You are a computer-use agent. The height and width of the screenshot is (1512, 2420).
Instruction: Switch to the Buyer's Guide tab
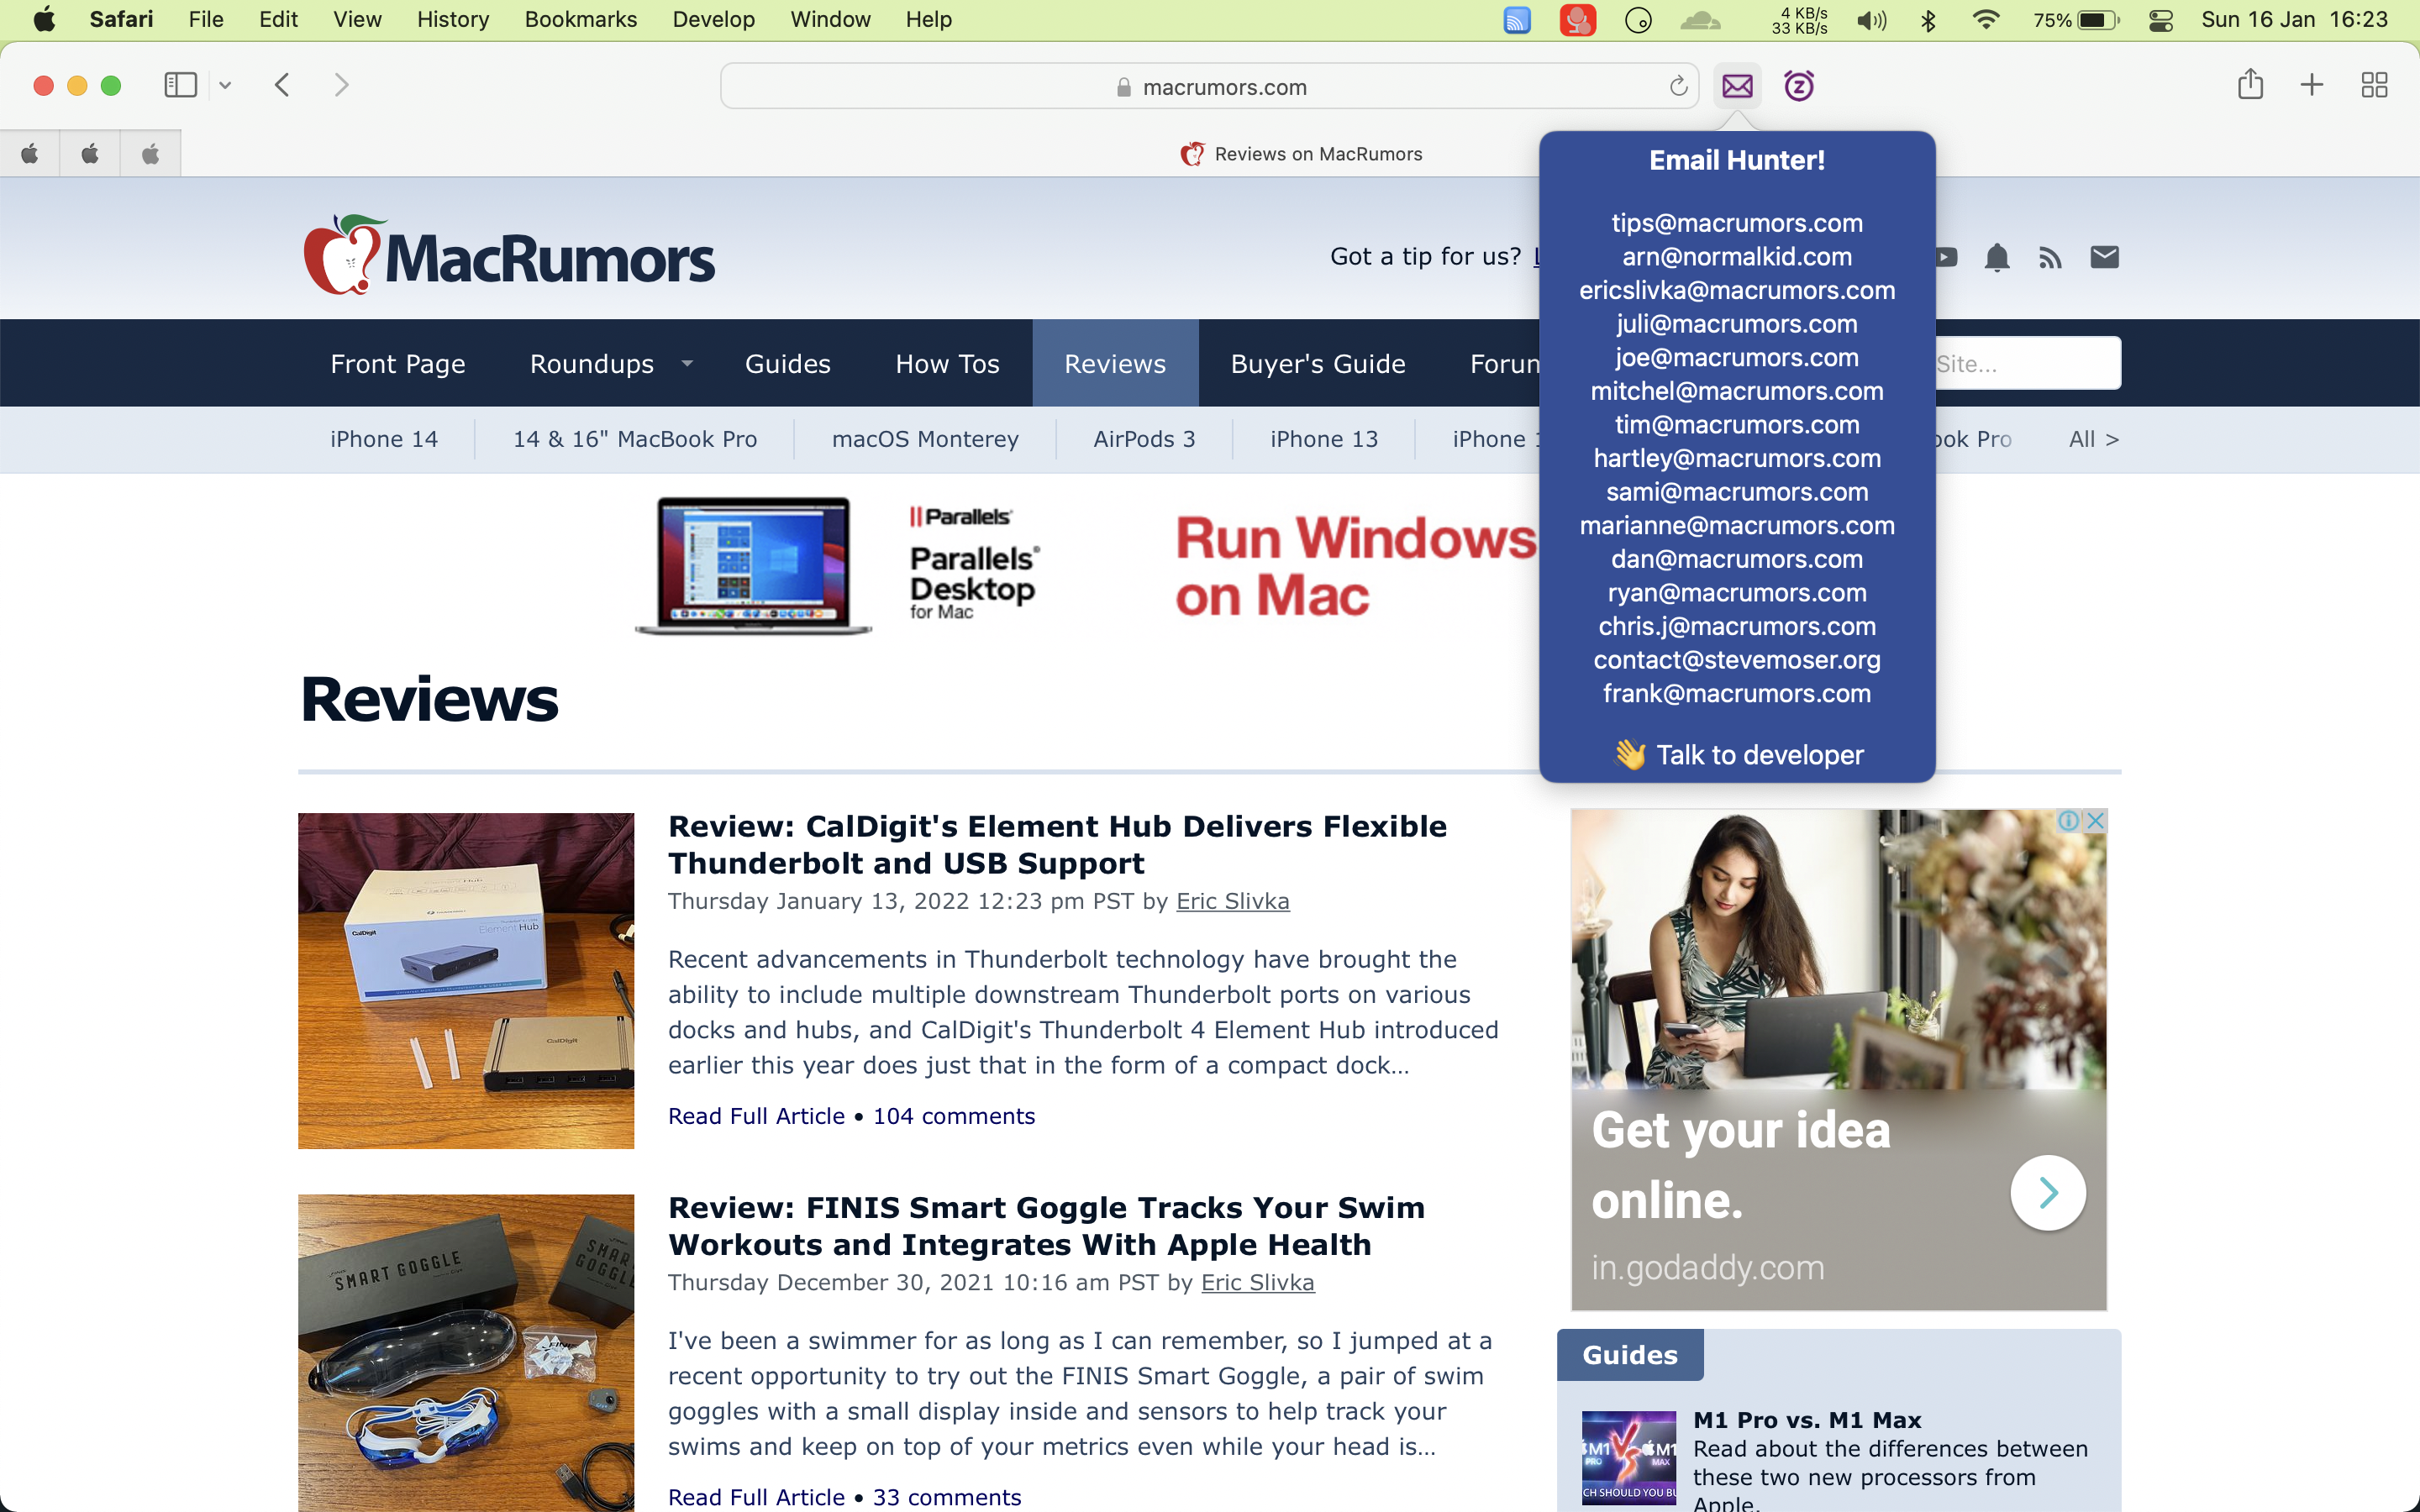(x=1317, y=363)
